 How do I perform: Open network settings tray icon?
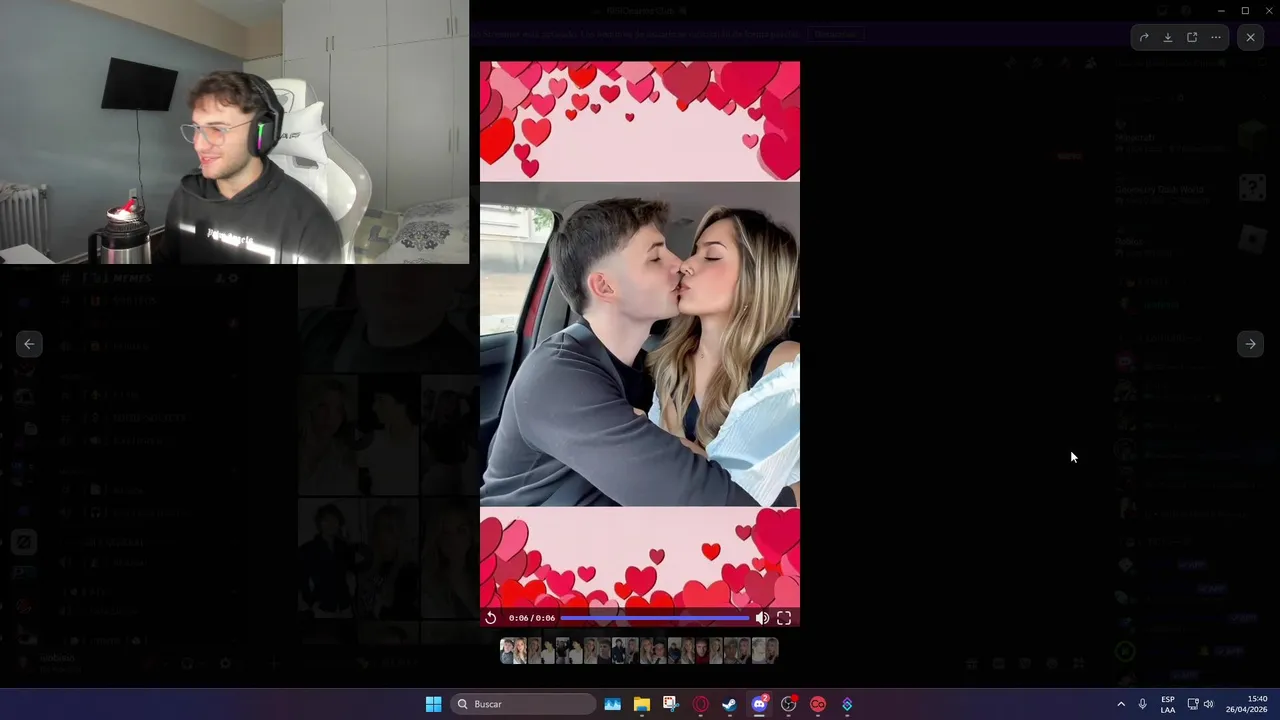pos(1193,704)
